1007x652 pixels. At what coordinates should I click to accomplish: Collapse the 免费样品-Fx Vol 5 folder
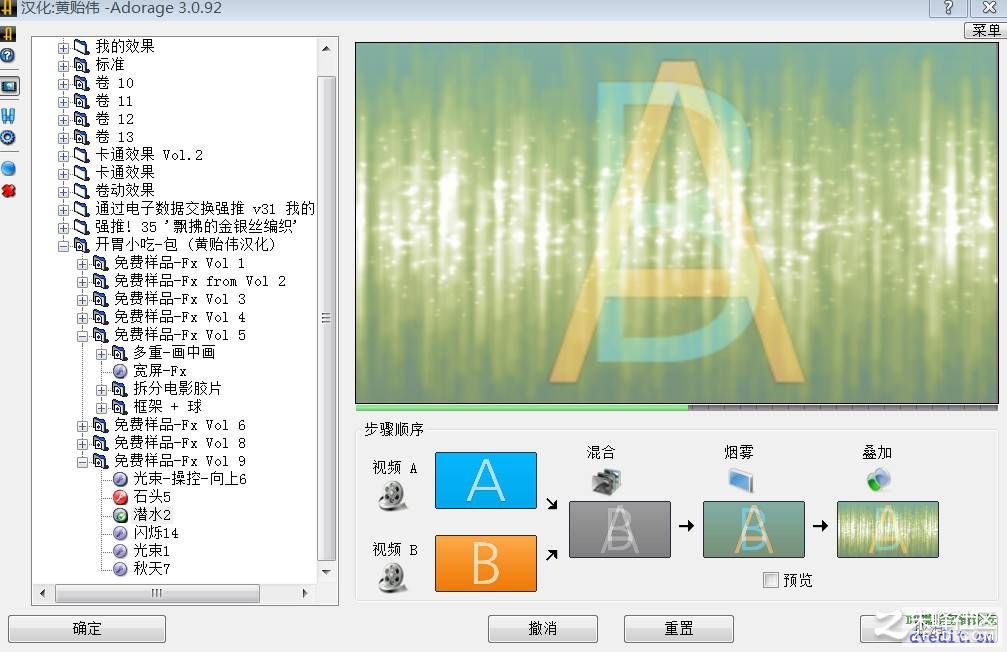click(82, 335)
